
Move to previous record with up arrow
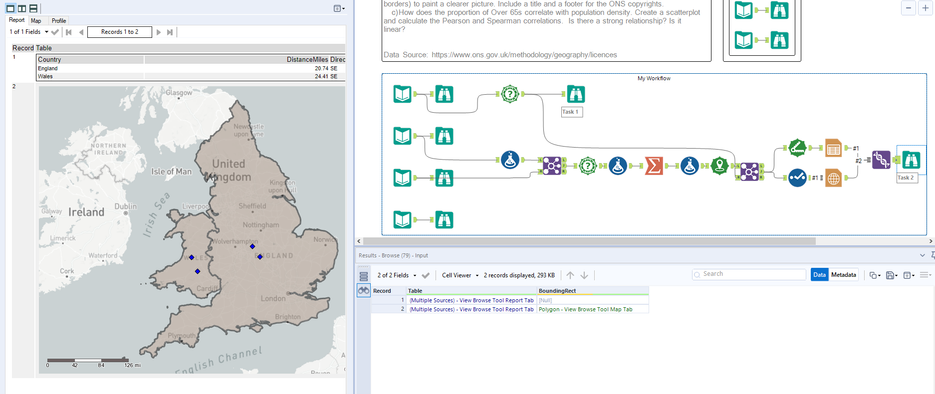570,275
